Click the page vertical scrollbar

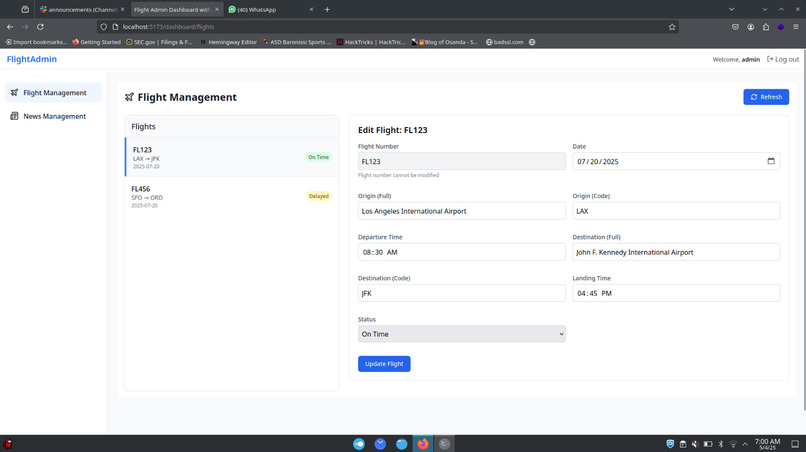coord(803,230)
